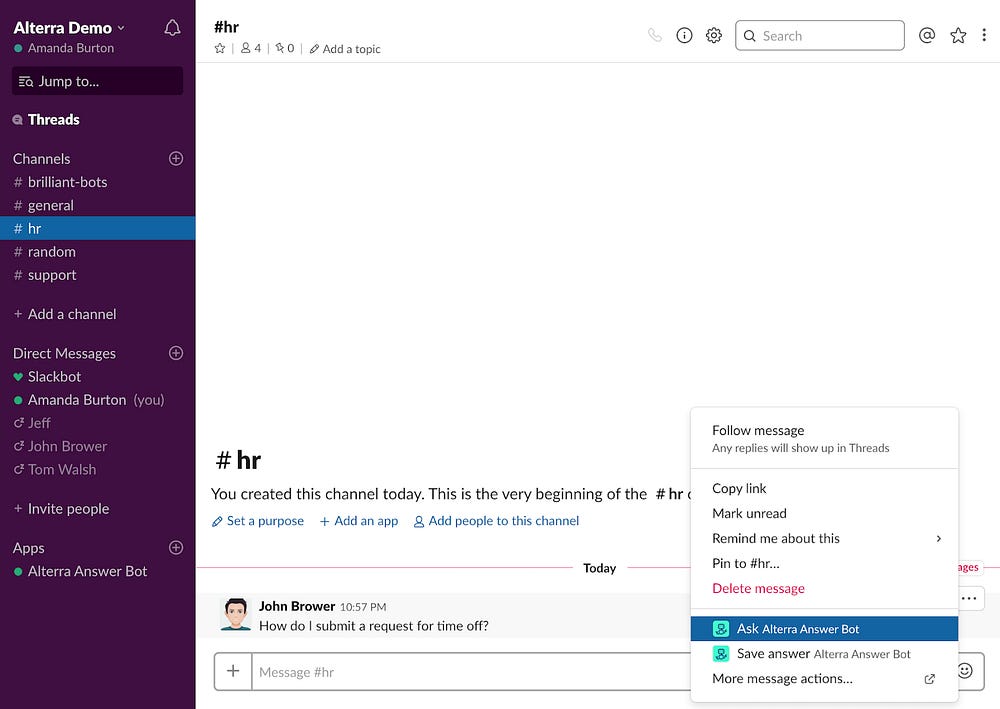This screenshot has height=709, width=1000.
Task: Open message more actions ellipsis button
Action: 969,598
